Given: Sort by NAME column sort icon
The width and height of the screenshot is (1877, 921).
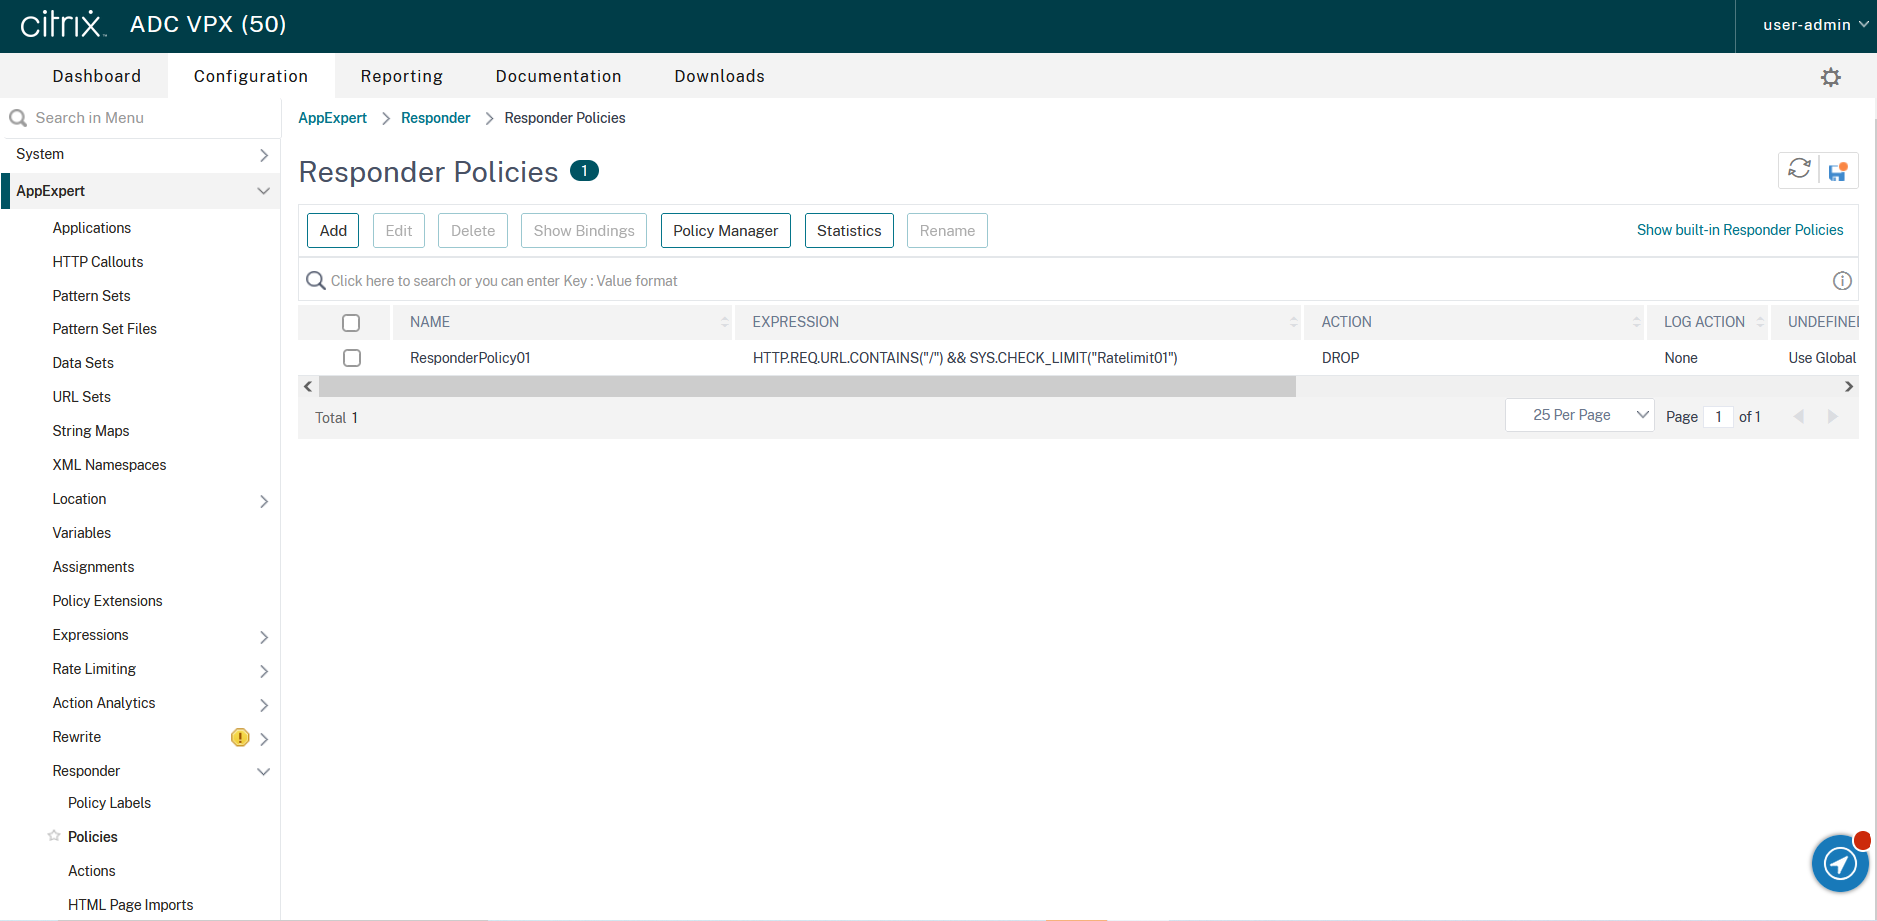Looking at the screenshot, I should tap(725, 322).
